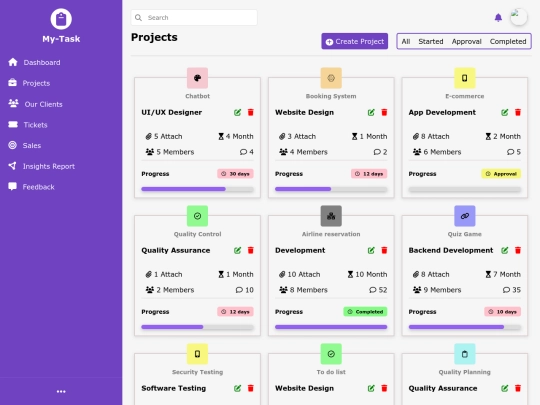The width and height of the screenshot is (540, 405).
Task: Click the Completed badge on Development card
Action: coord(365,312)
